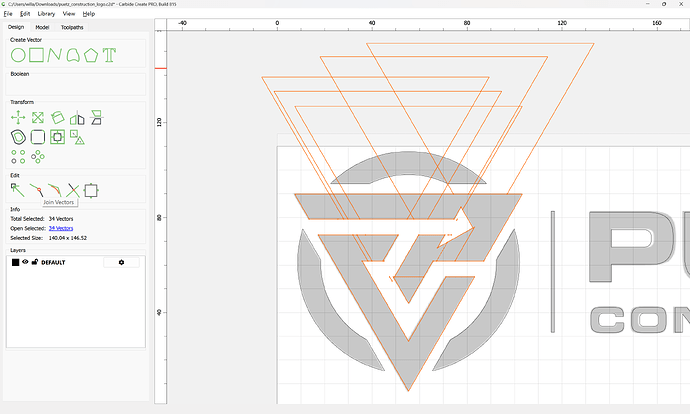
Task: Click the blue '34 Vectors' open selected link
Action: click(61, 228)
